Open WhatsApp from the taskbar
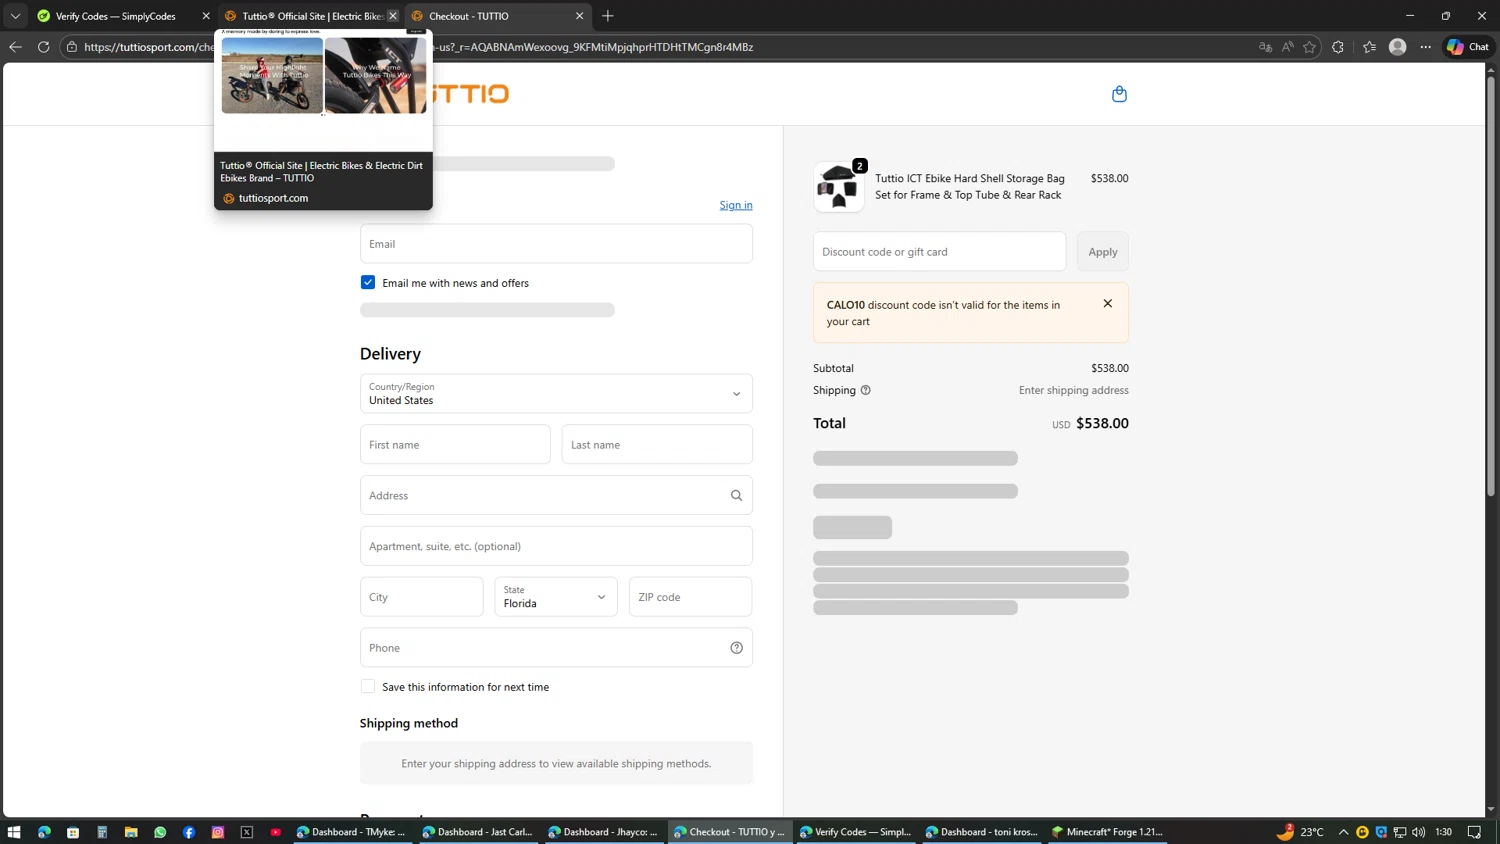1500x844 pixels. click(160, 832)
